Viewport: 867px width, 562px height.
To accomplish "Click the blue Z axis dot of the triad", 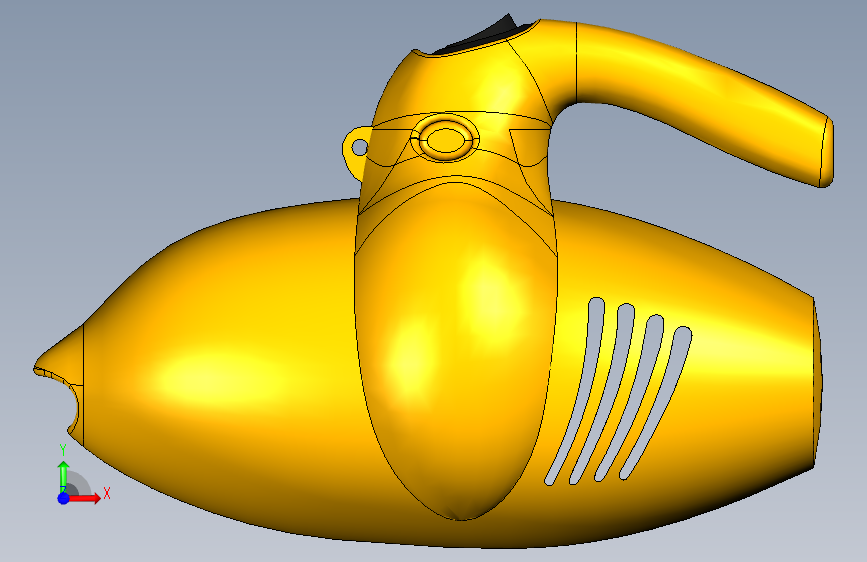I will coord(64,498).
